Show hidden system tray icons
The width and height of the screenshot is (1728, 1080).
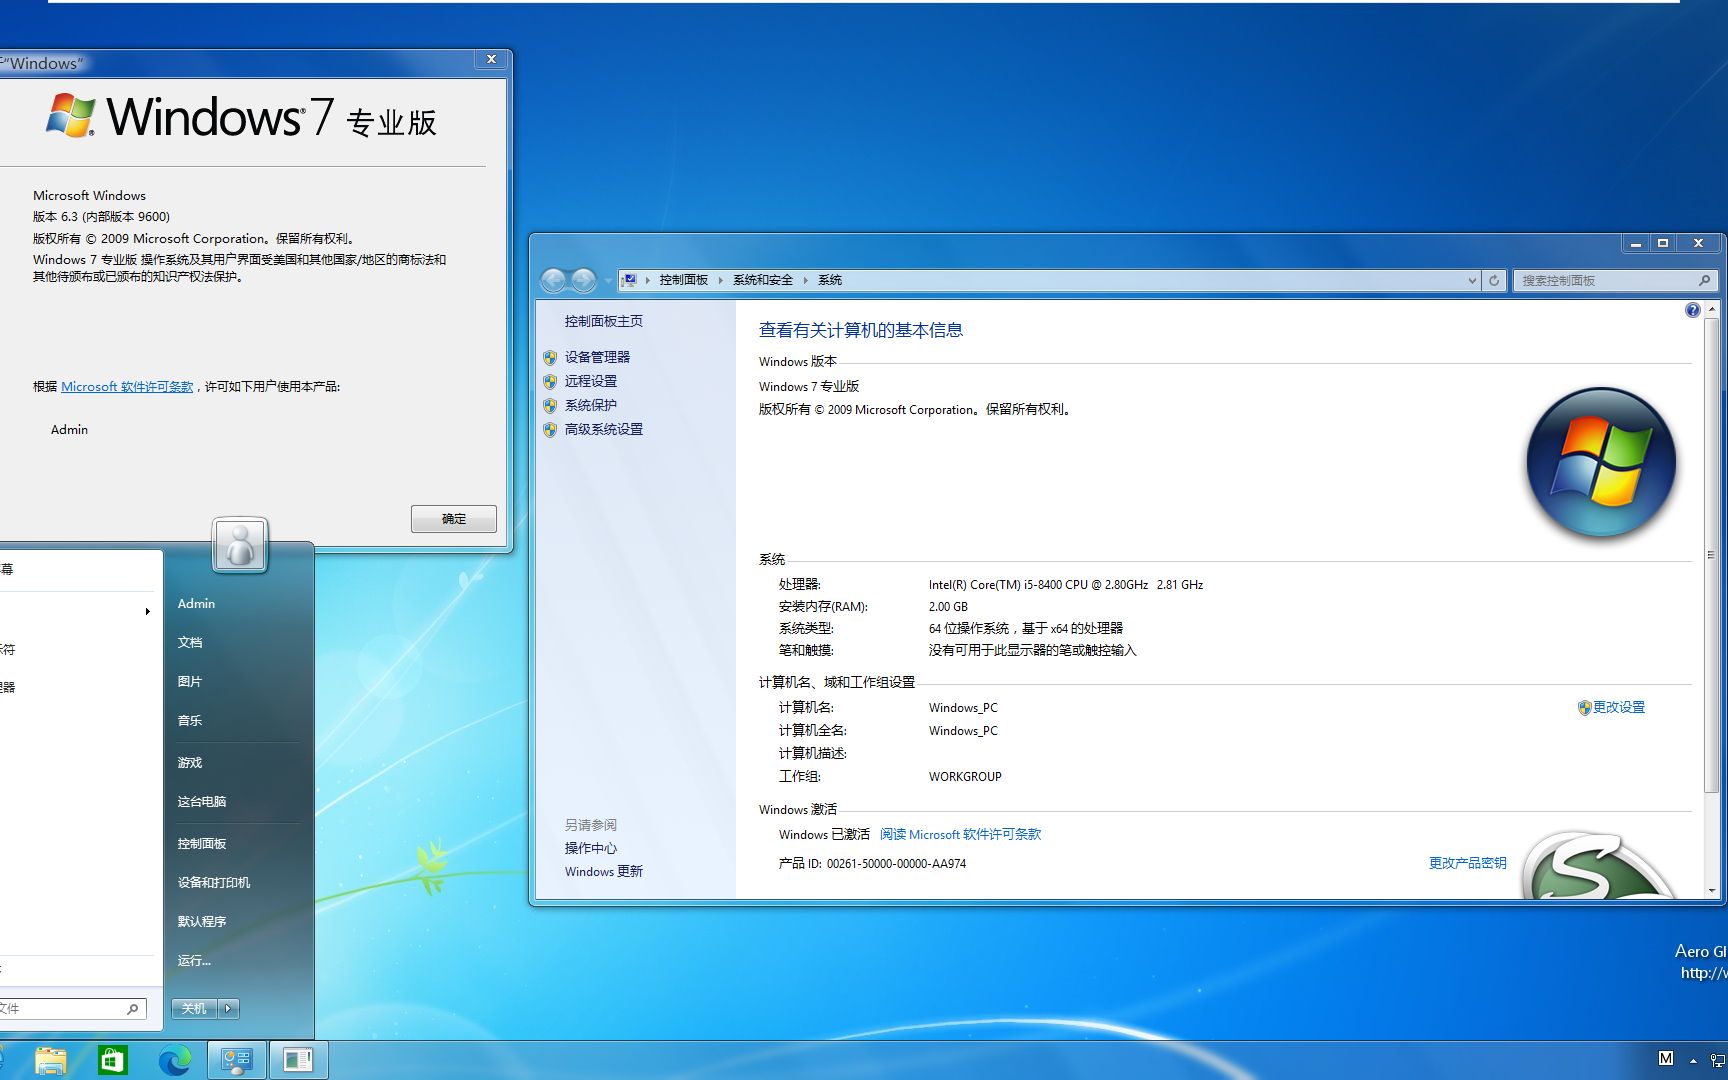1693,1060
